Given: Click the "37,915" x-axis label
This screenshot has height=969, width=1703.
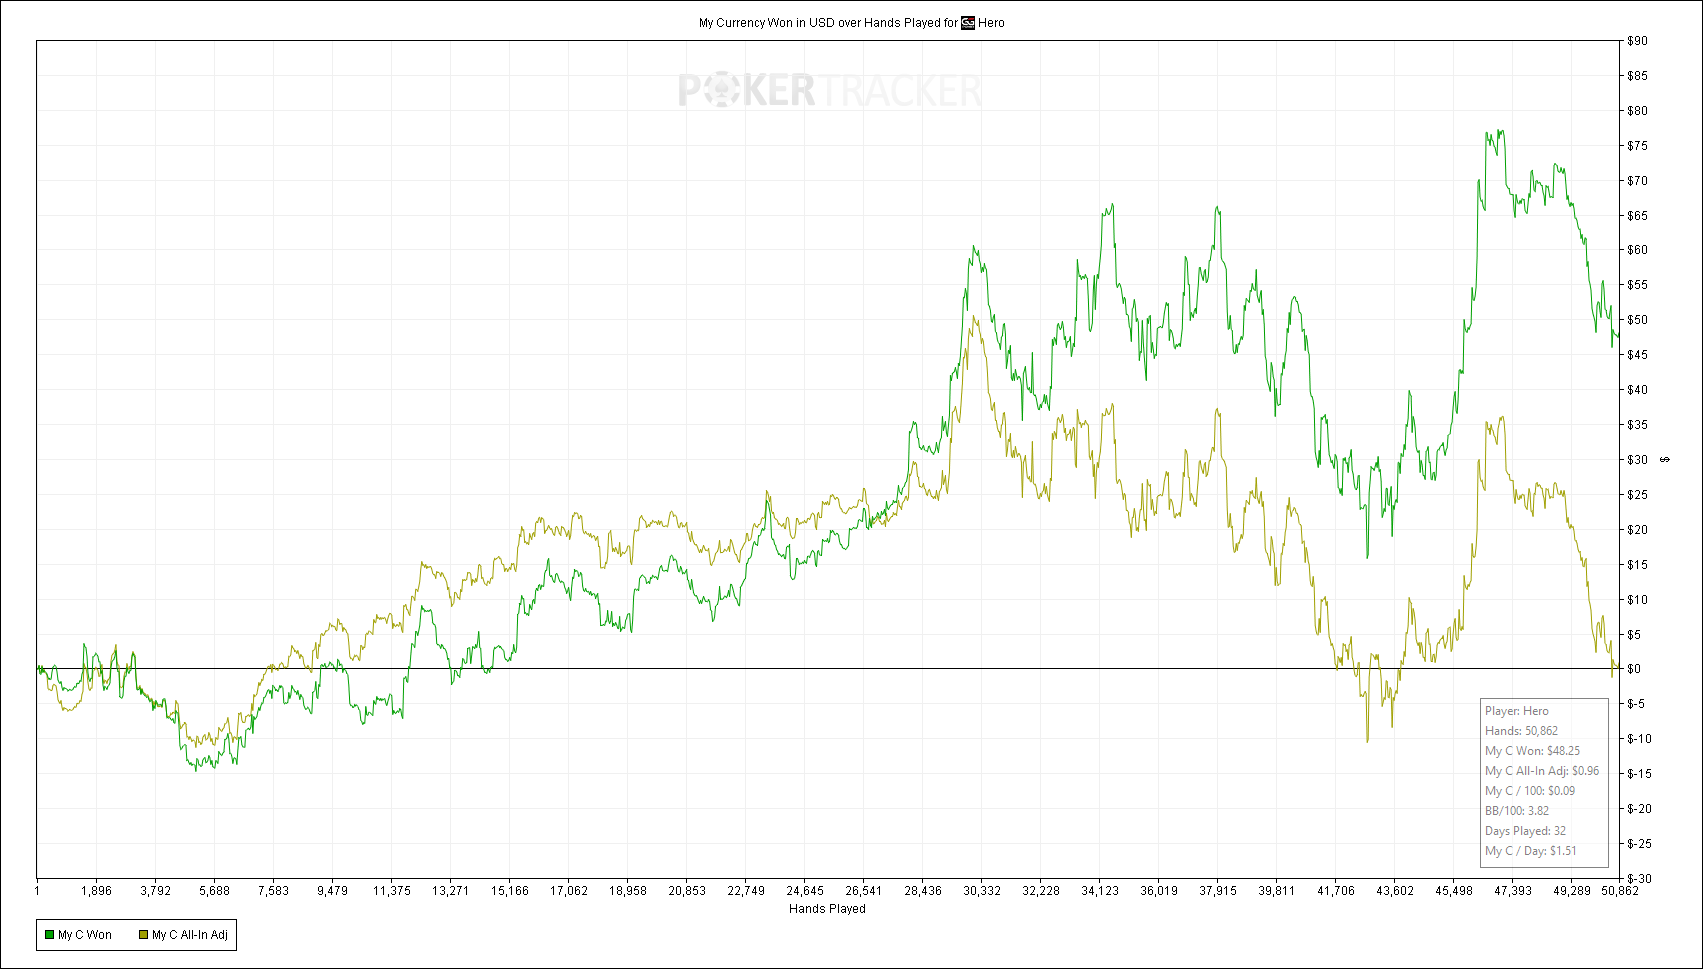Looking at the screenshot, I should point(1218,891).
